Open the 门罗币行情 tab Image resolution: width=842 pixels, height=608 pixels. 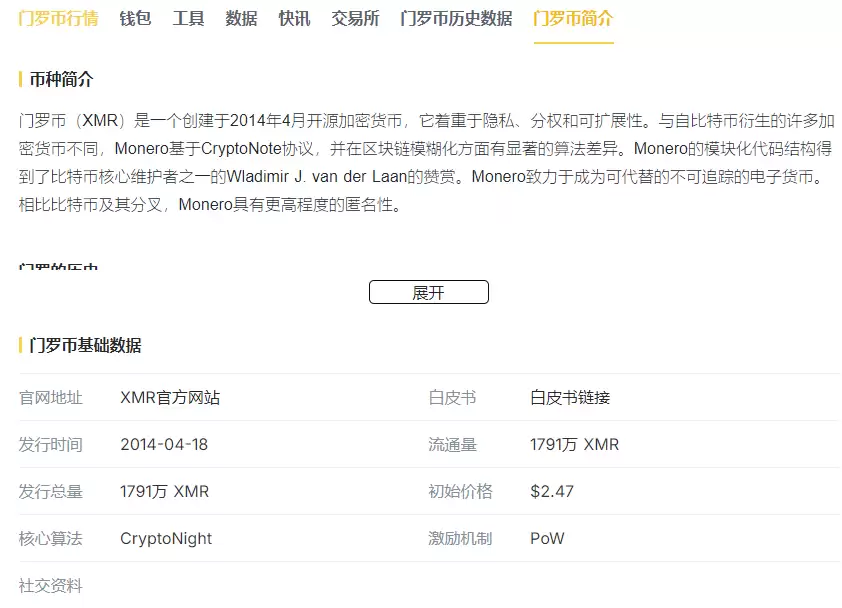[x=58, y=19]
